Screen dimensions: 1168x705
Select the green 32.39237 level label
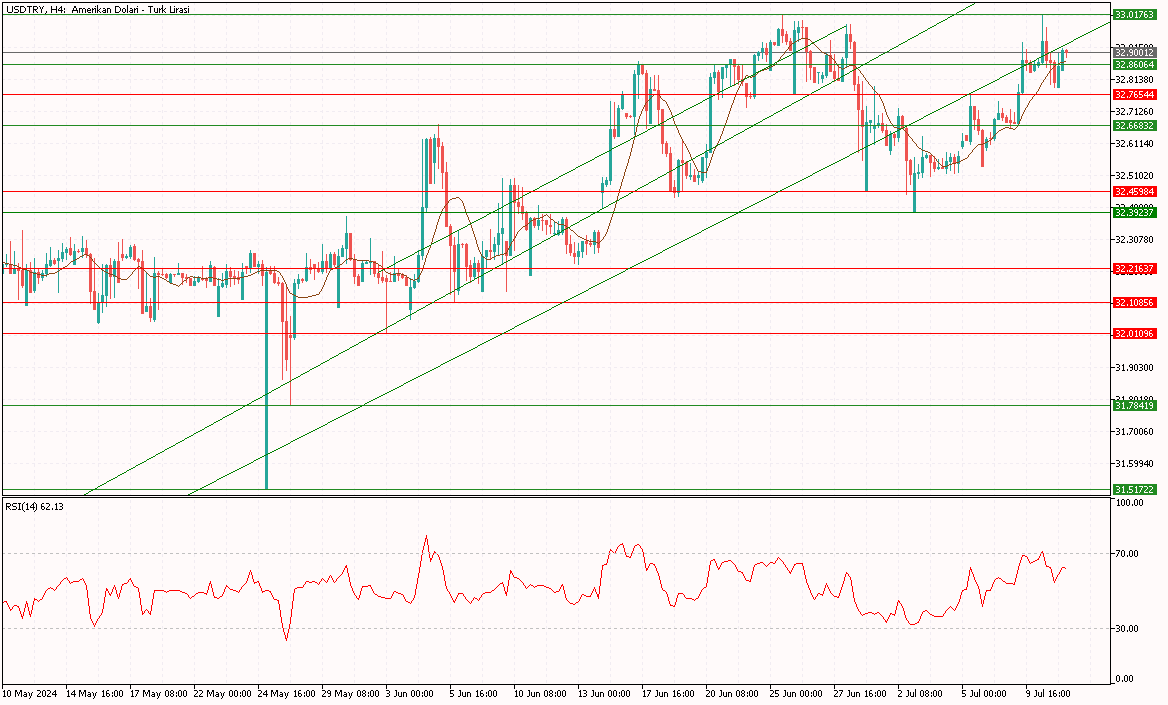[x=1134, y=212]
